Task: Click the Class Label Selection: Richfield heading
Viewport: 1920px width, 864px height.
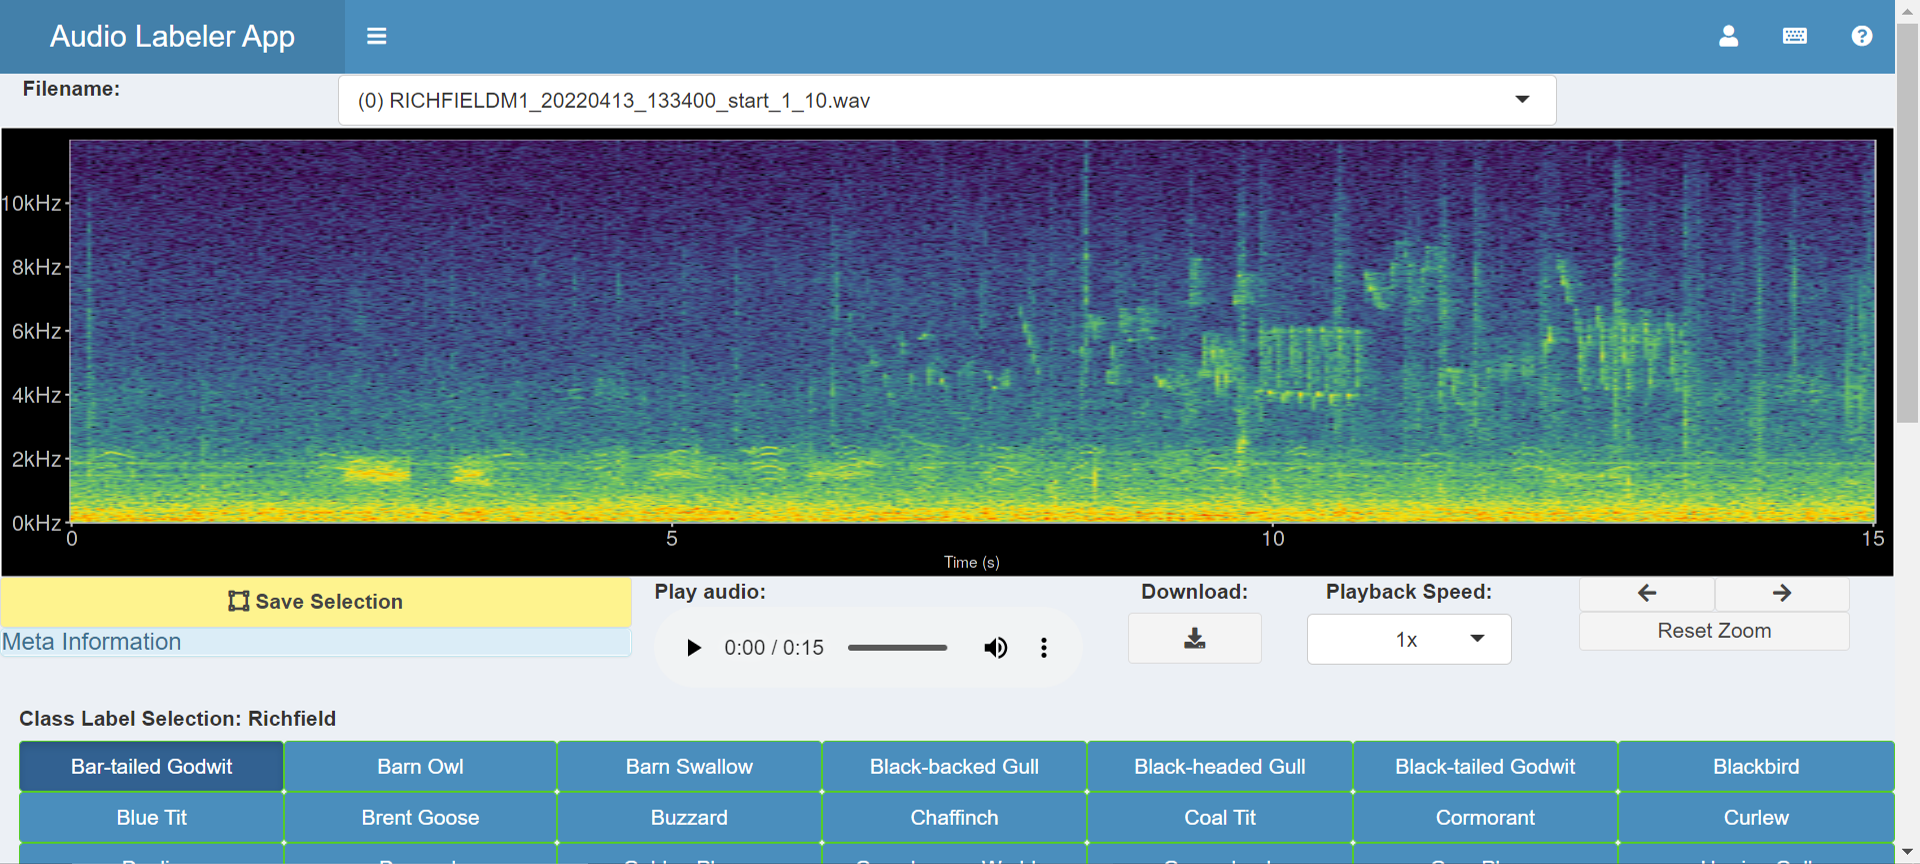Action: 177,718
